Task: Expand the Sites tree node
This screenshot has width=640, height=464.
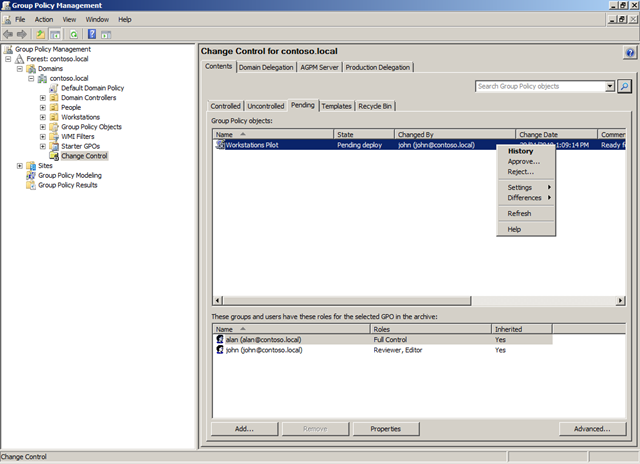Action: pos(19,166)
